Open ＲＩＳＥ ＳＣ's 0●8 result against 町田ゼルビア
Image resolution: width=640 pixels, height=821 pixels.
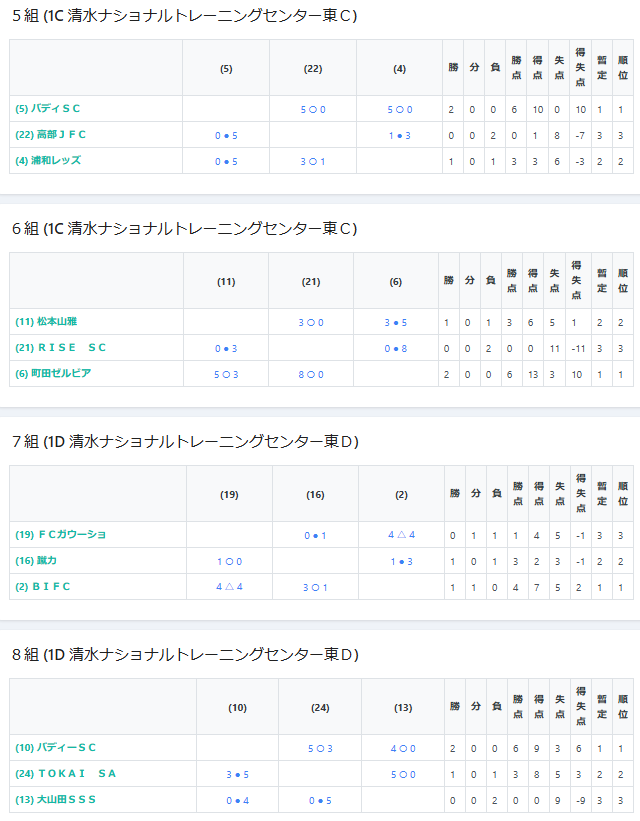[x=396, y=349]
